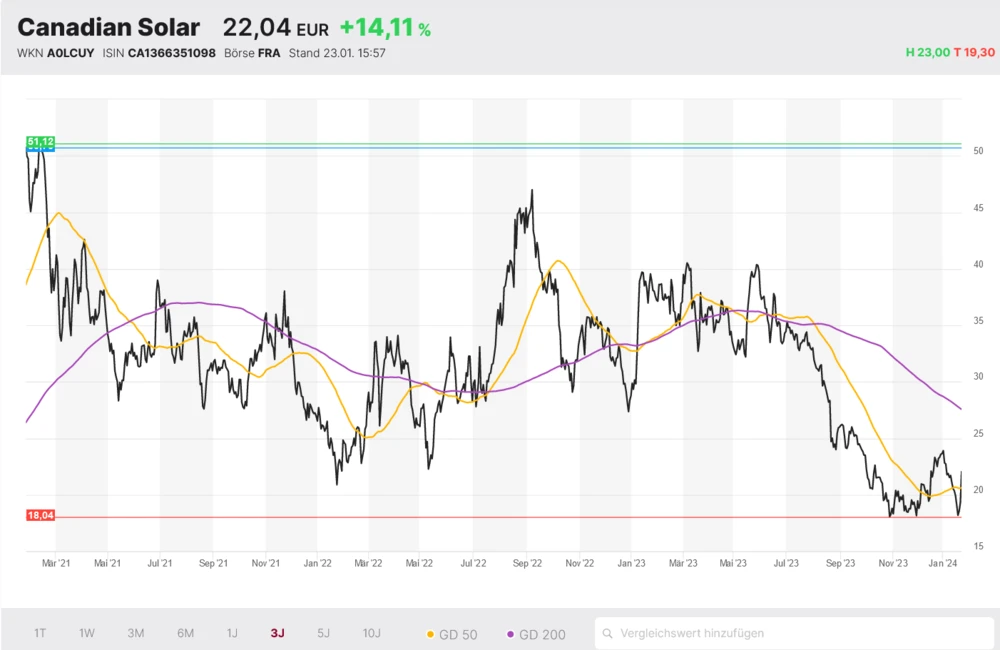Viewport: 1000px width, 650px height.
Task: Click the Canadian Solar title
Action: pos(109,28)
